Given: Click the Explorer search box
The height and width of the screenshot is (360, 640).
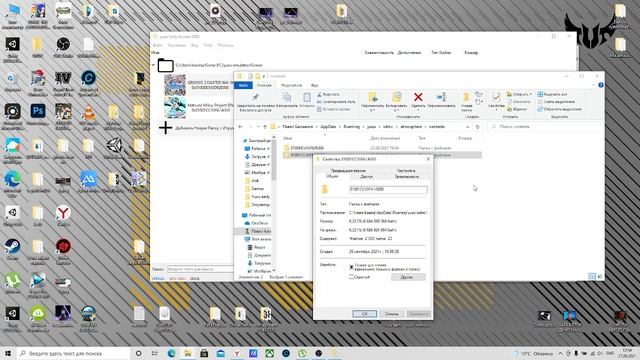Looking at the screenshot, I should coord(545,127).
